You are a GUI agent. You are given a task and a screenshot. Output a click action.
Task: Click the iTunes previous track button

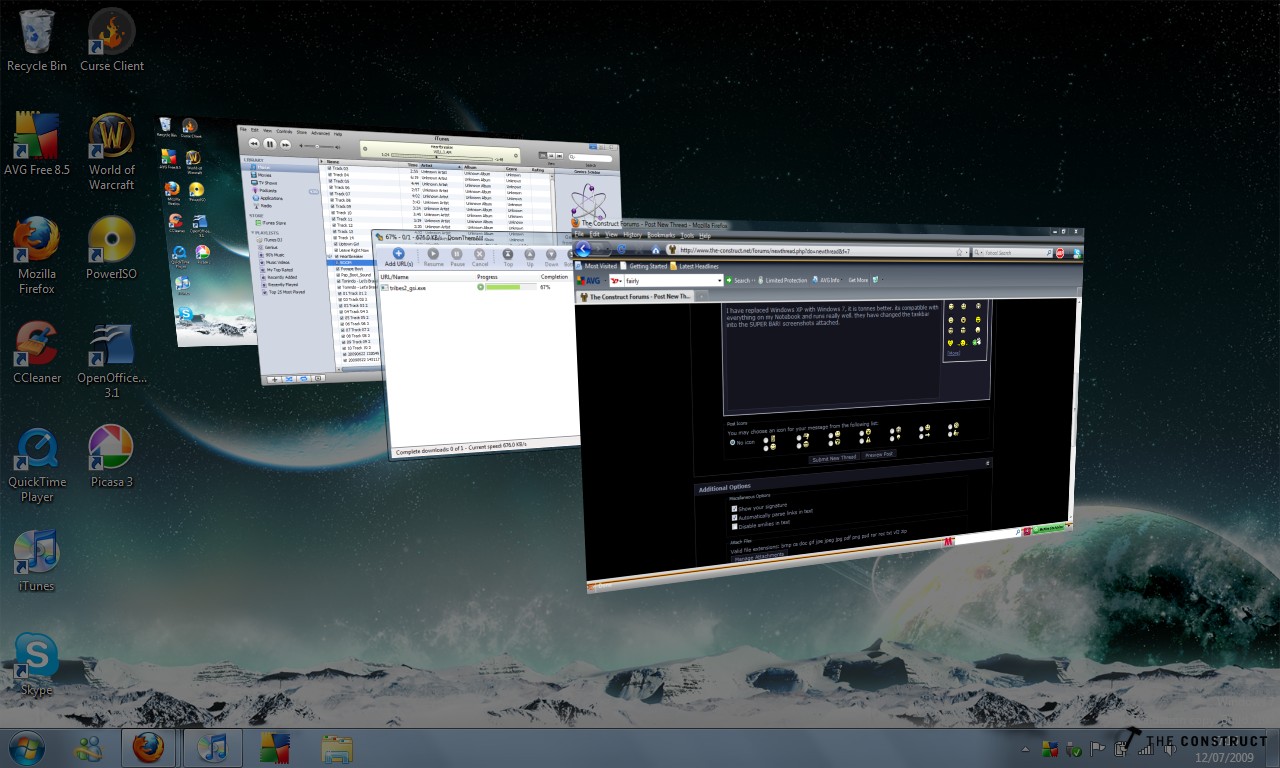point(254,143)
